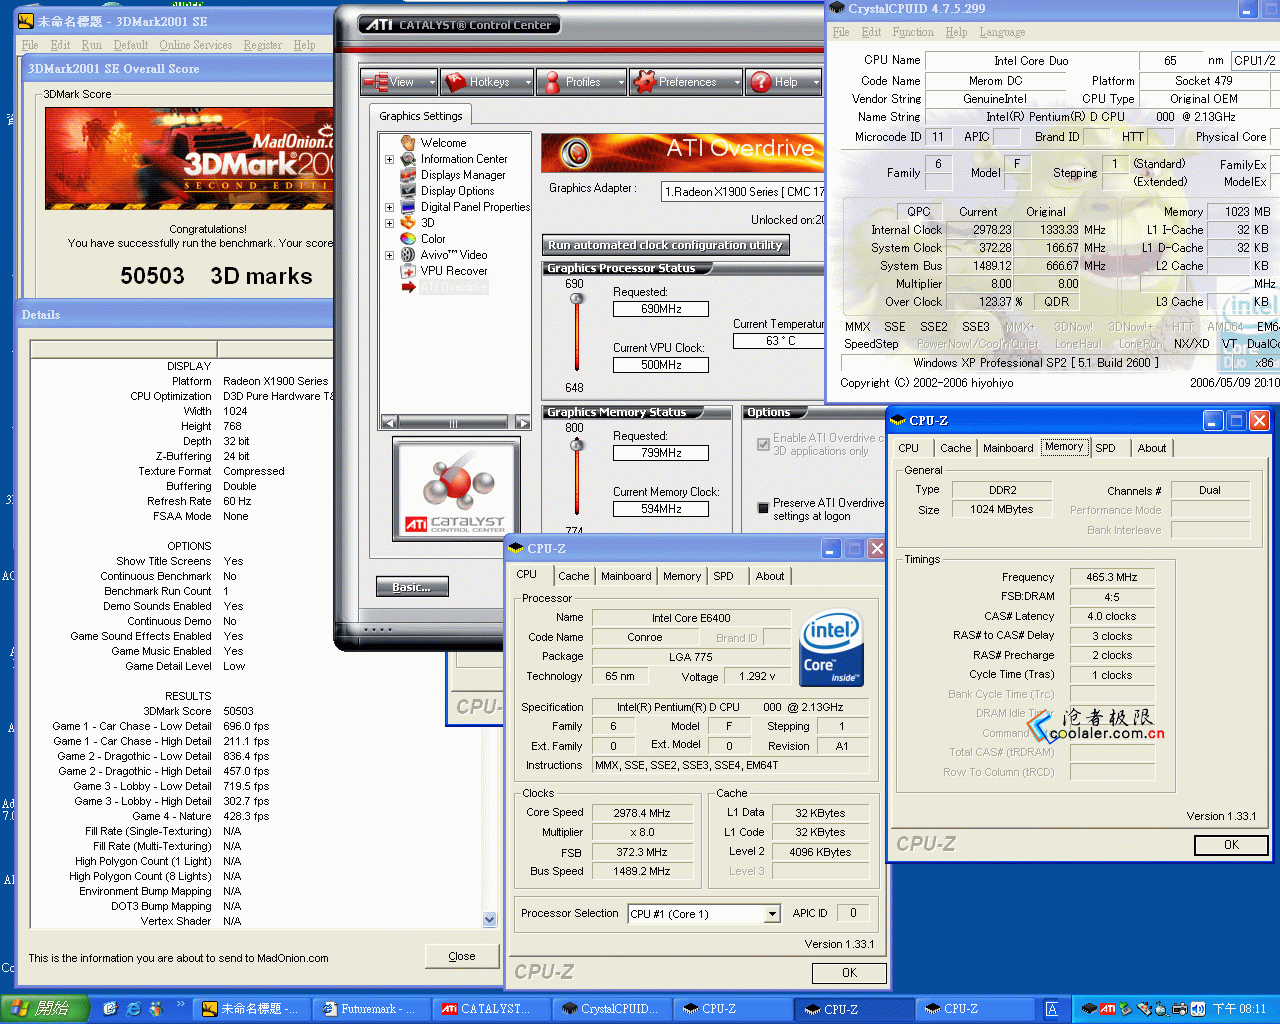Open the Function menu in CrystalCPUID
The width and height of the screenshot is (1280, 1024).
pos(912,32)
